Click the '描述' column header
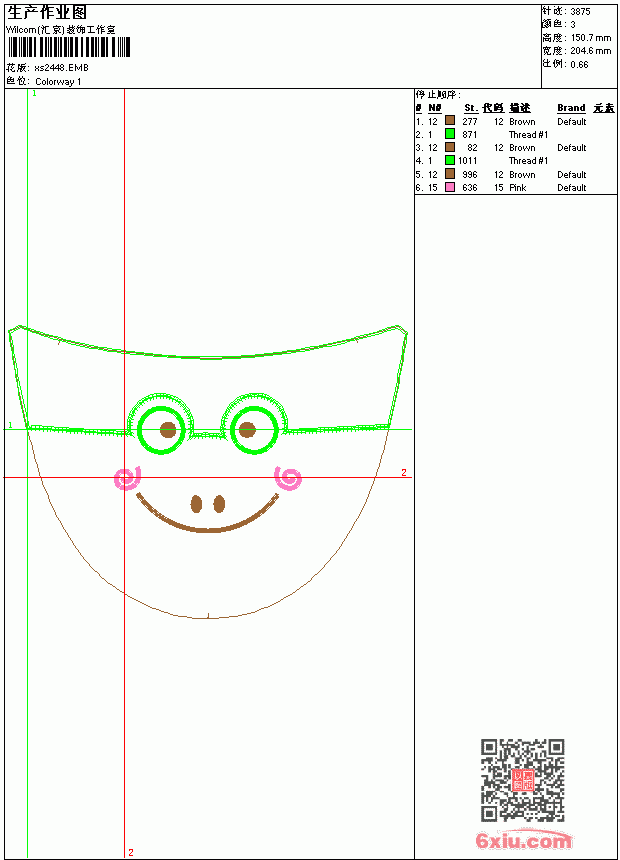 pos(520,108)
